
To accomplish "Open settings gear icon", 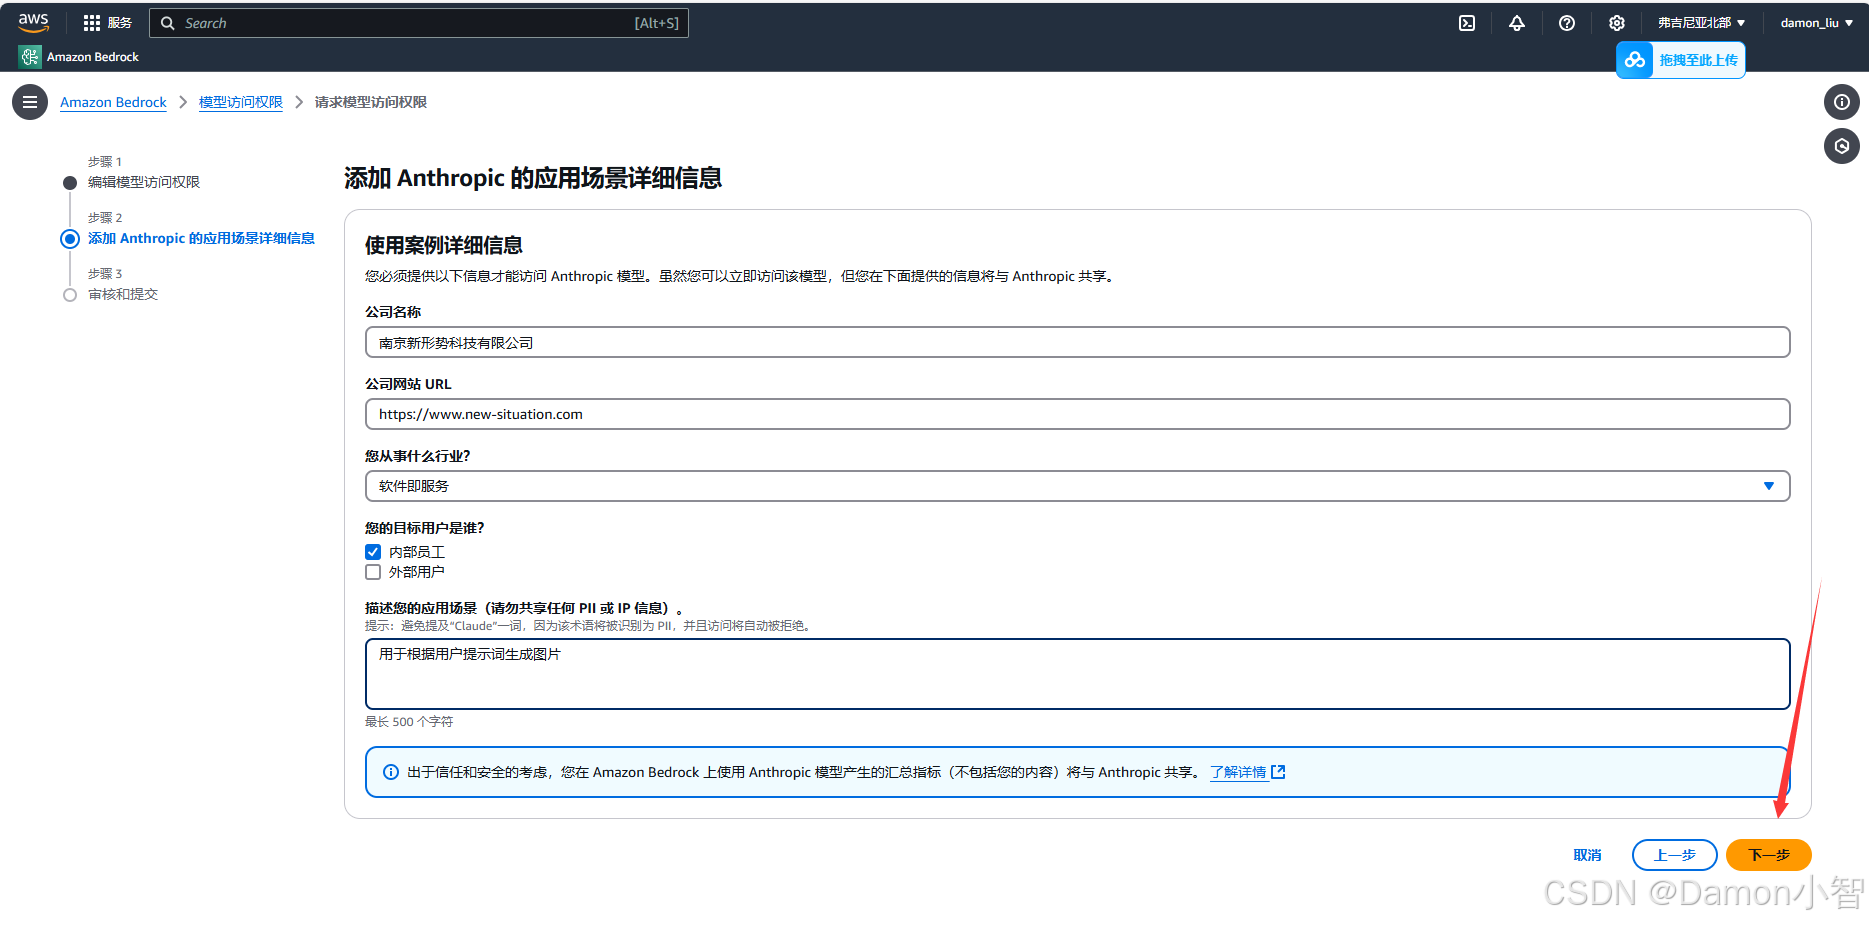I will pyautogui.click(x=1617, y=23).
